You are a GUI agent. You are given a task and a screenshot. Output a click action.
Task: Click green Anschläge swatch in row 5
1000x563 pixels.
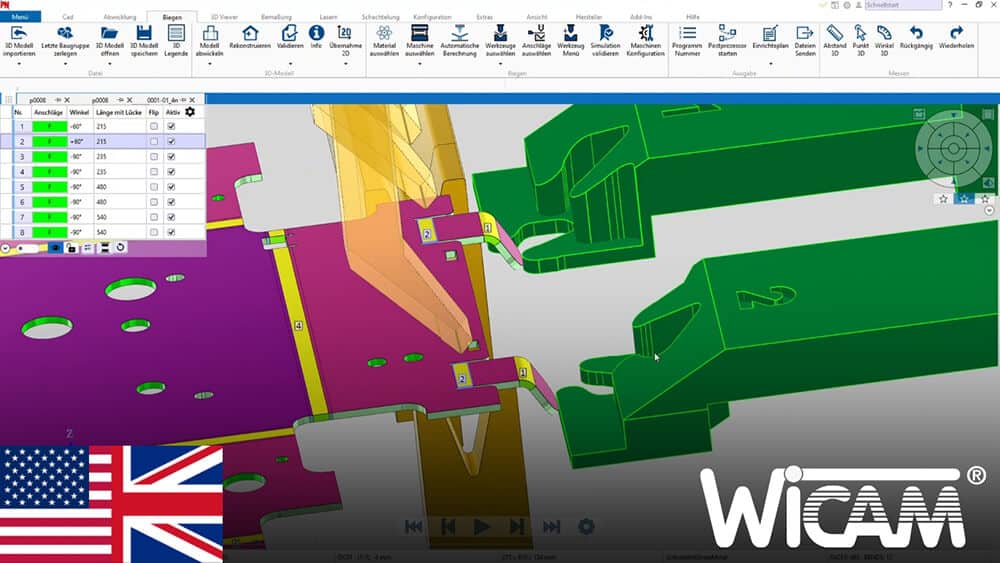point(48,187)
